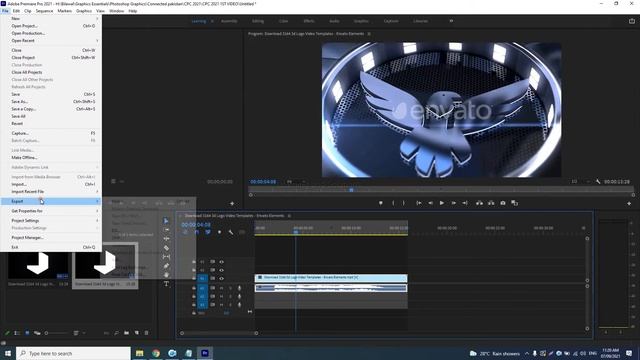Expand the New submenu in File menu
Viewport: 640px width, 360px height.
pyautogui.click(x=51, y=18)
